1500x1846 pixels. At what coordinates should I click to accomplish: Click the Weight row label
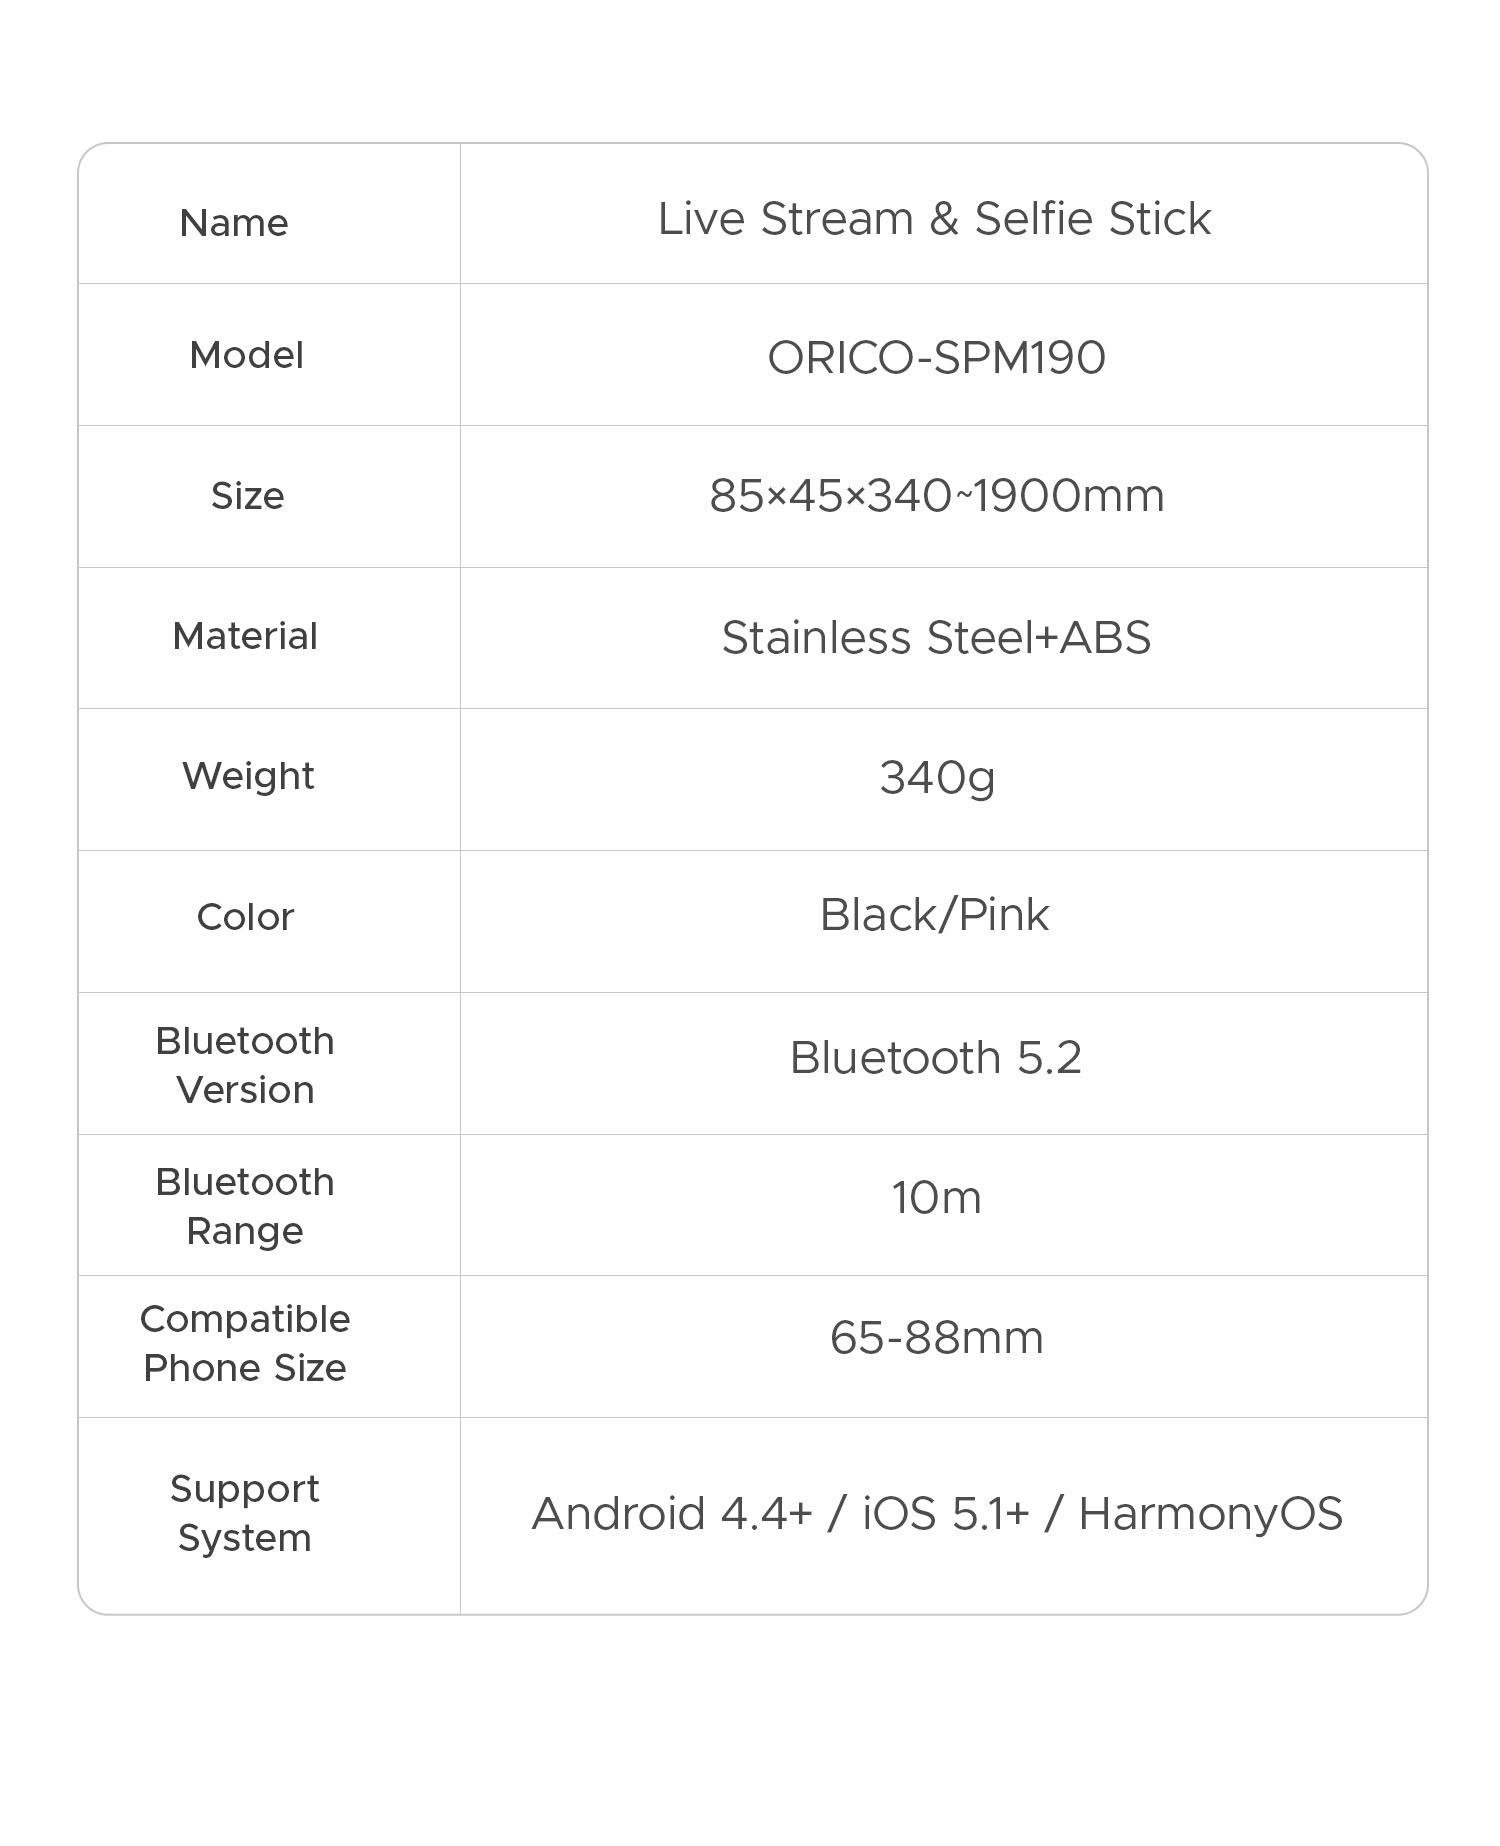coord(248,776)
